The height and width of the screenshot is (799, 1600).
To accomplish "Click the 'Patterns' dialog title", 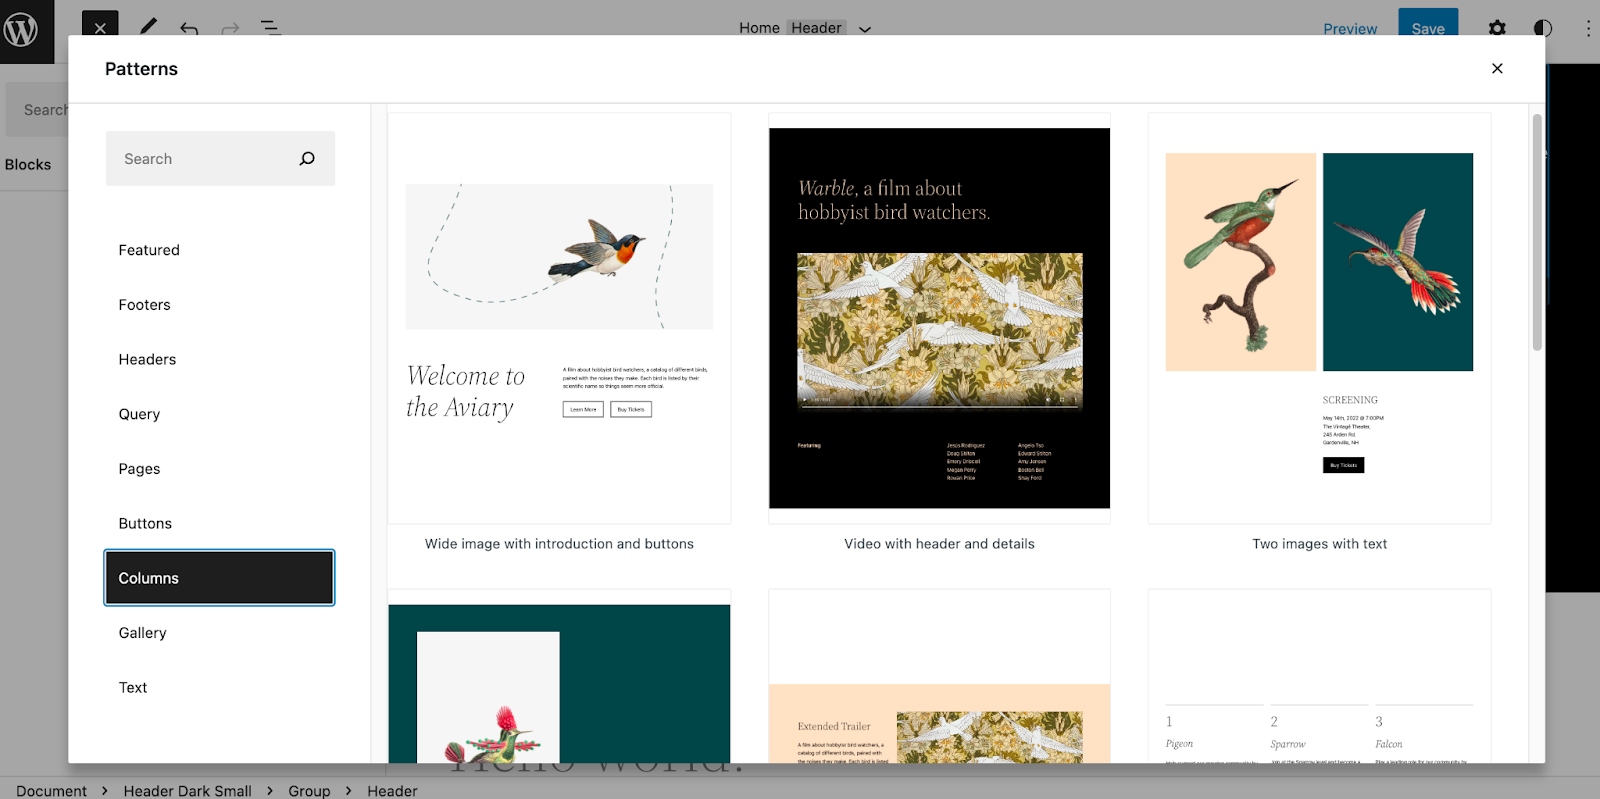I will pos(141,69).
